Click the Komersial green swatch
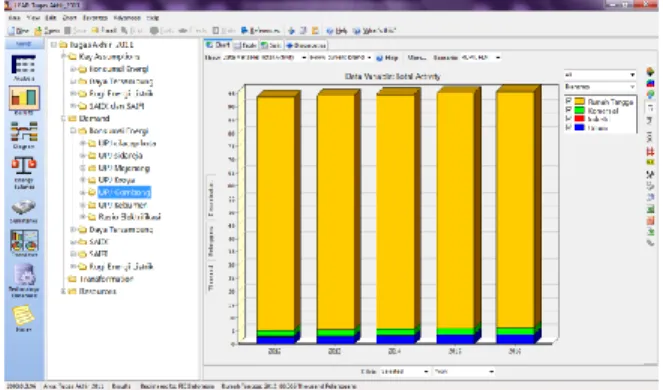663x390 pixels. point(579,110)
